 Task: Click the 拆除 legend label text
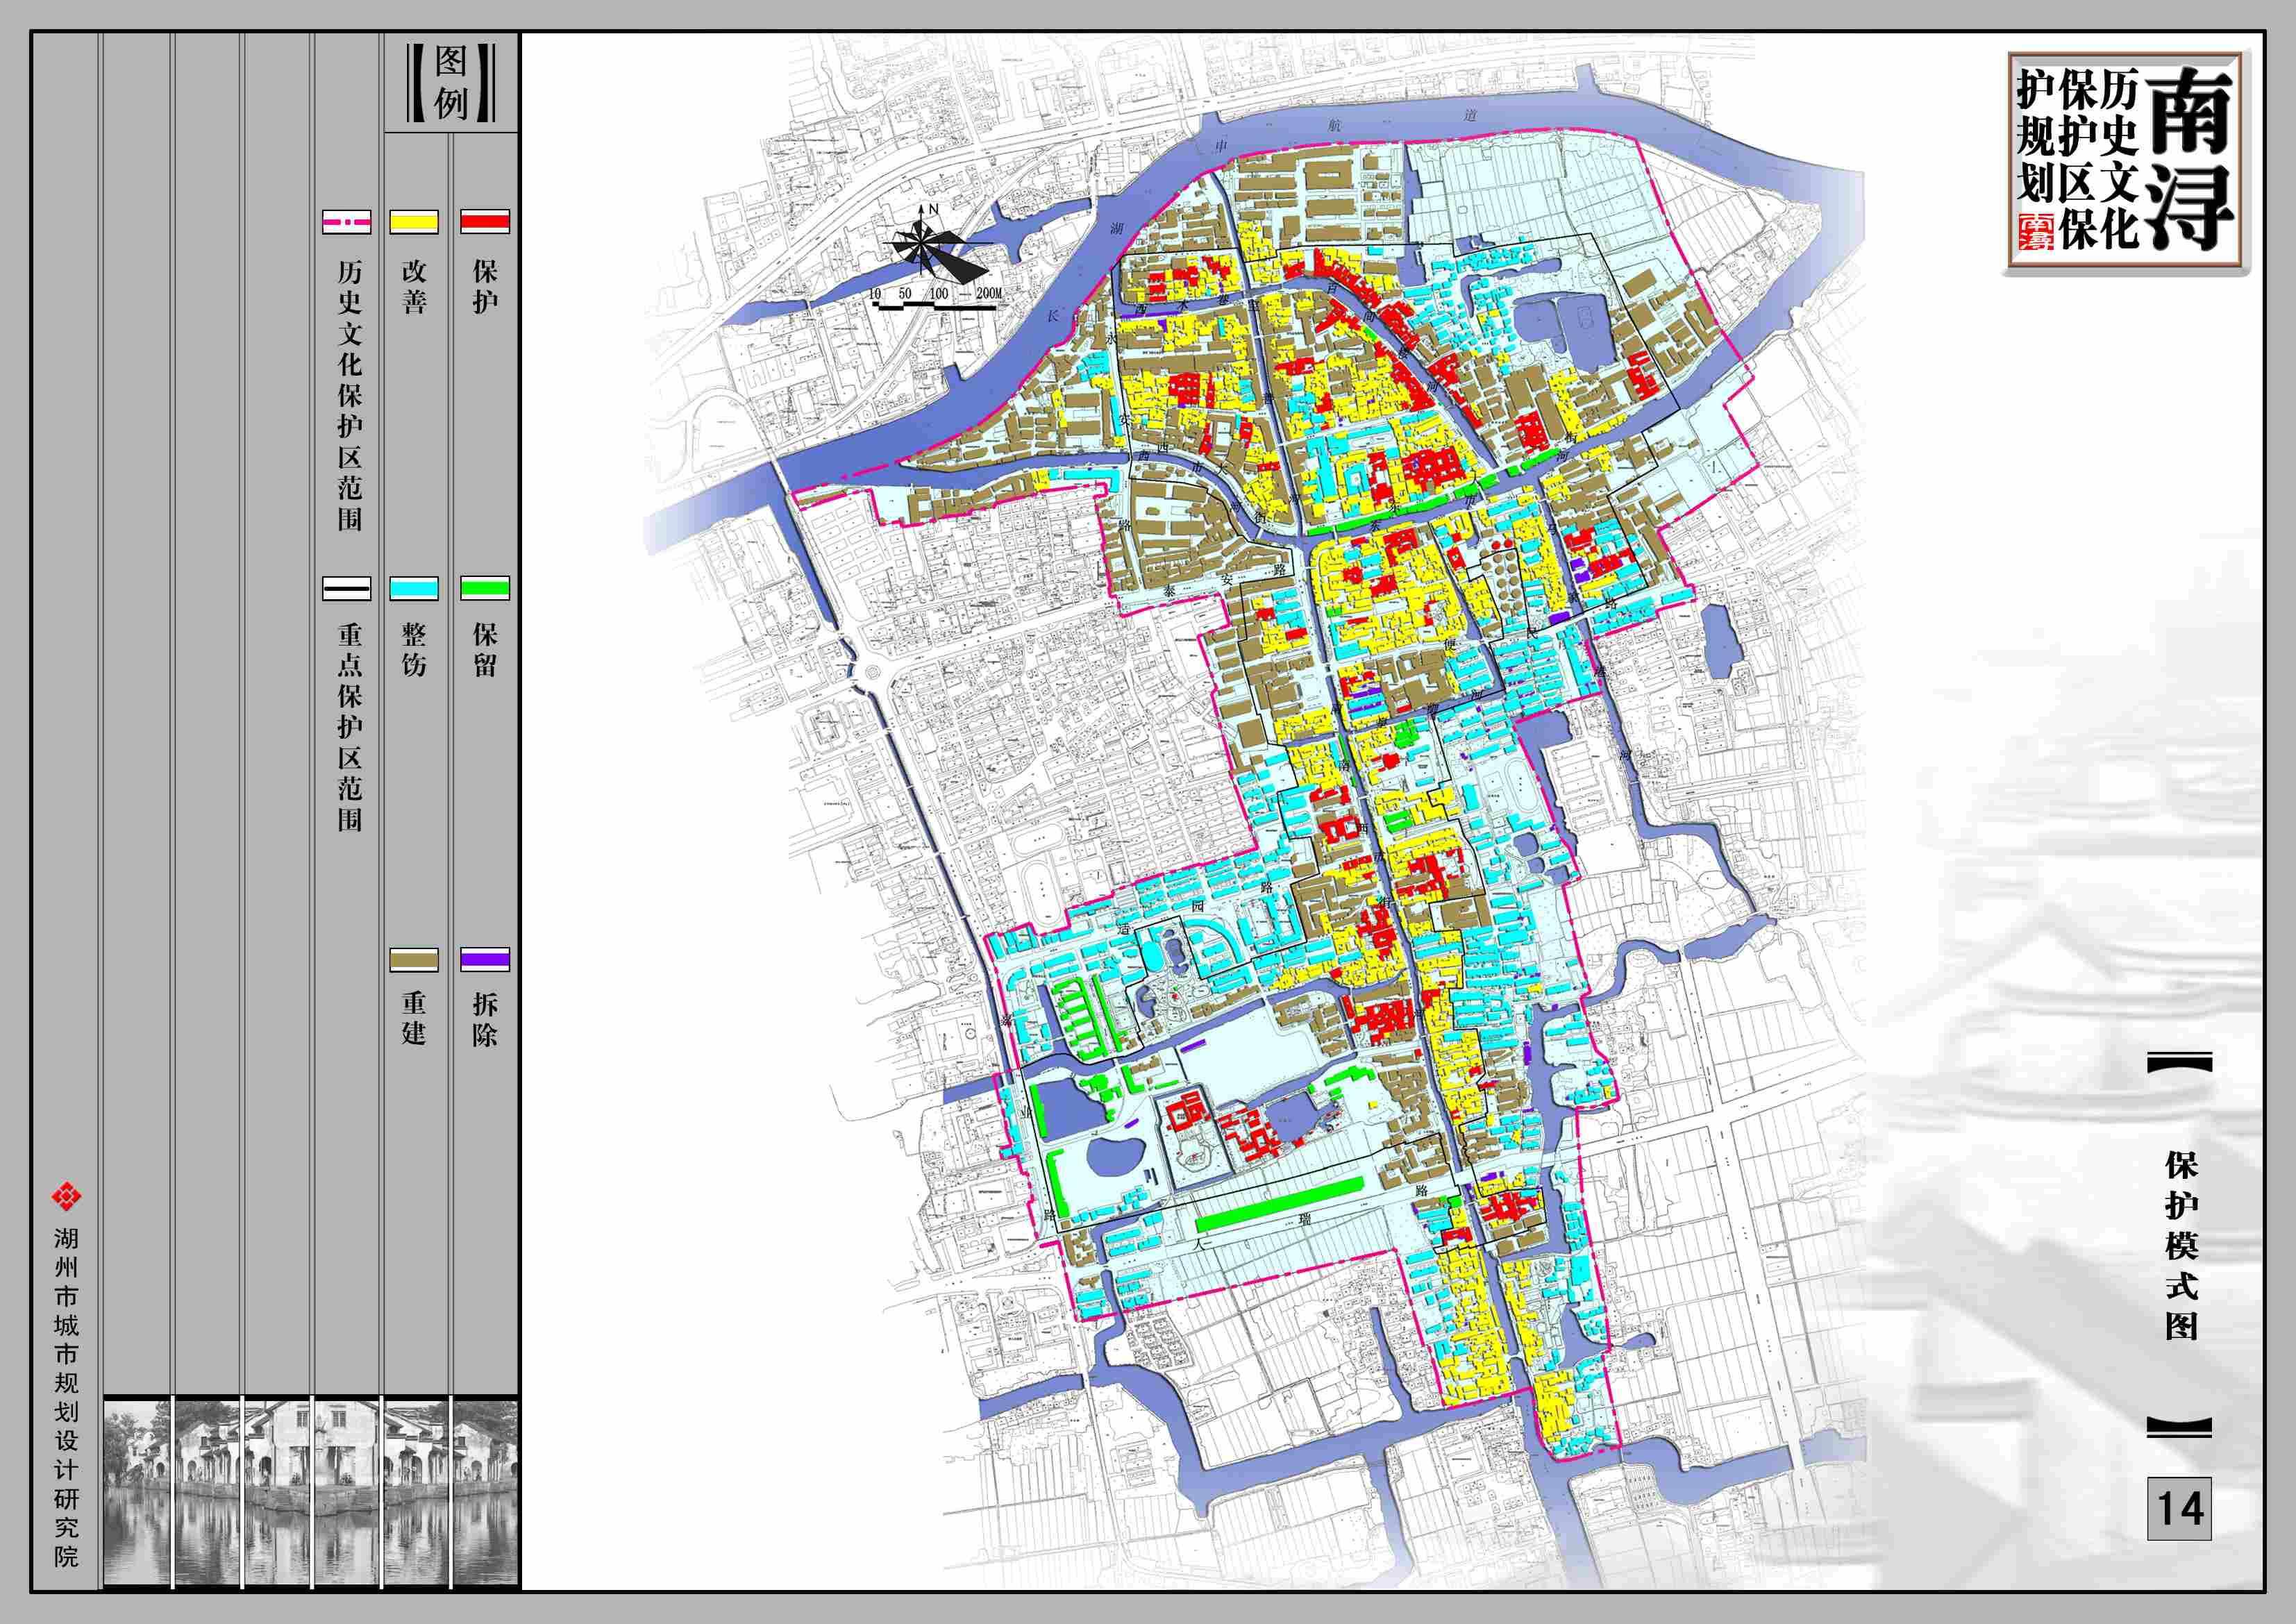point(485,1019)
